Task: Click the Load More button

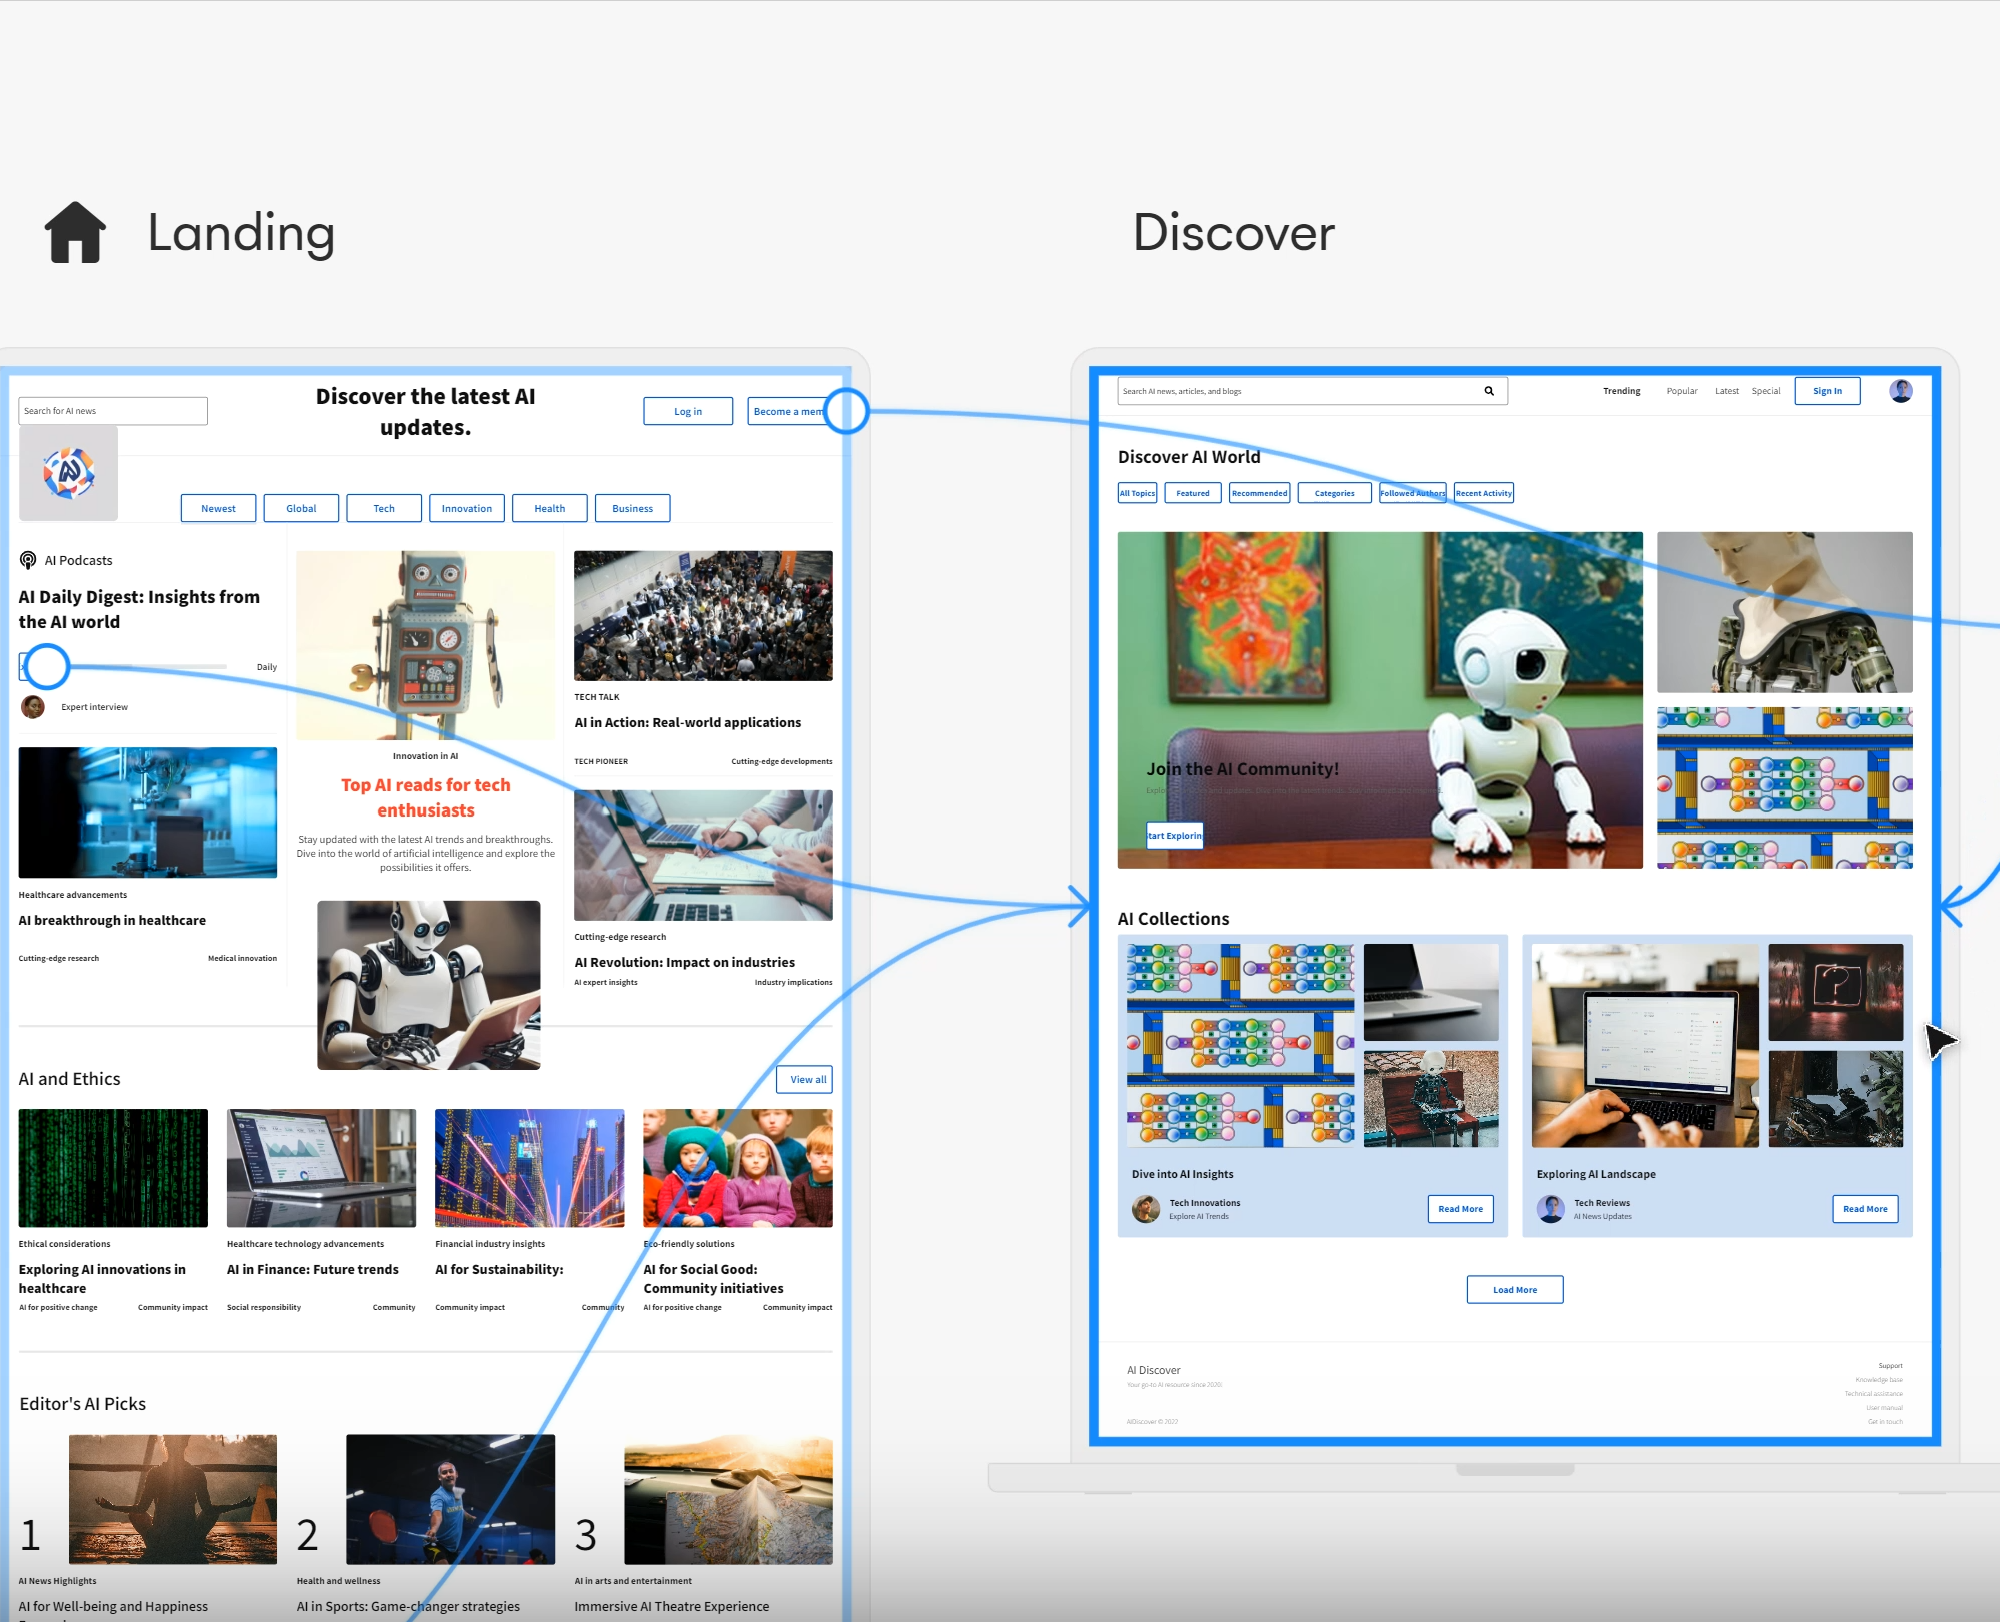Action: click(x=1514, y=1290)
